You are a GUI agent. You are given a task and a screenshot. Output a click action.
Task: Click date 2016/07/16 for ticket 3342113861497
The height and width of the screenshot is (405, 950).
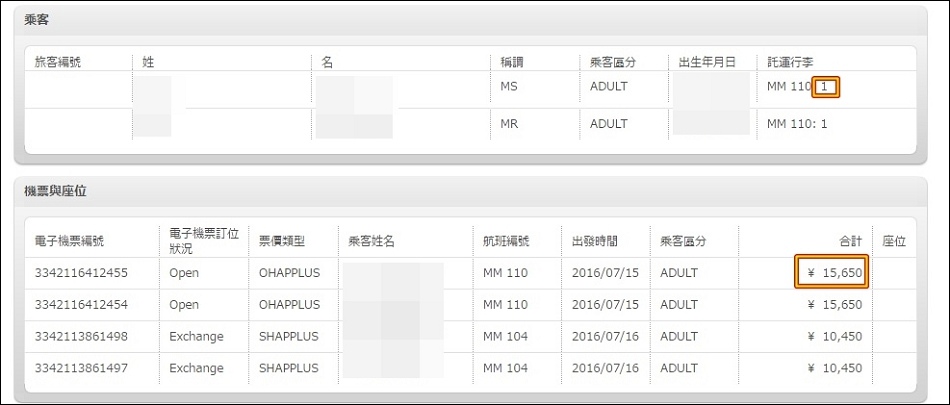[x=605, y=368]
